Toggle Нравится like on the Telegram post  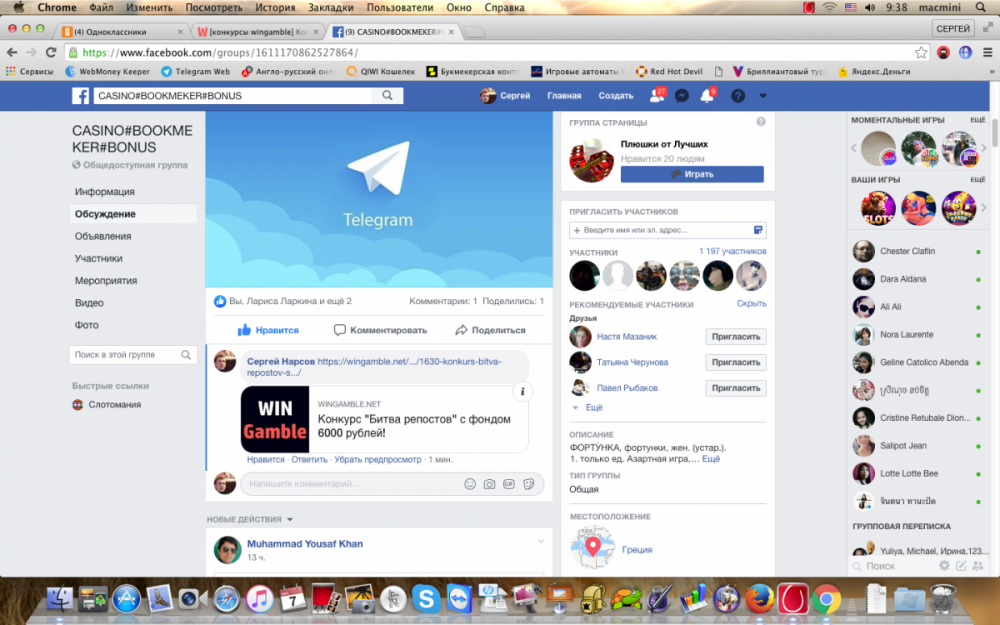[x=268, y=330]
